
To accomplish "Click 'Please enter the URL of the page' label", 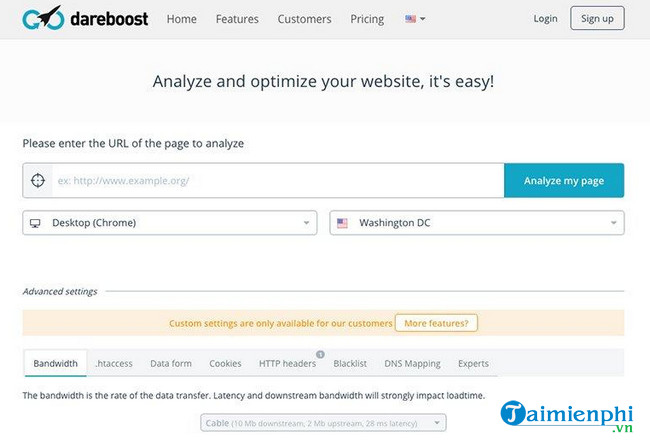I will click(x=133, y=143).
